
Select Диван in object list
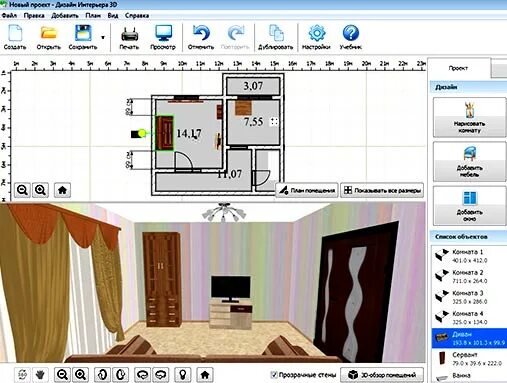coord(469,338)
